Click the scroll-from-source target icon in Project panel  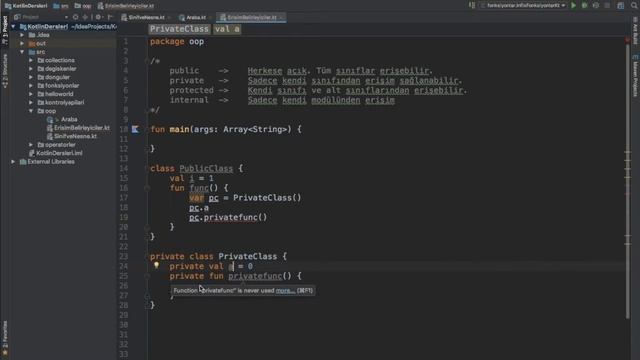[x=76, y=17]
